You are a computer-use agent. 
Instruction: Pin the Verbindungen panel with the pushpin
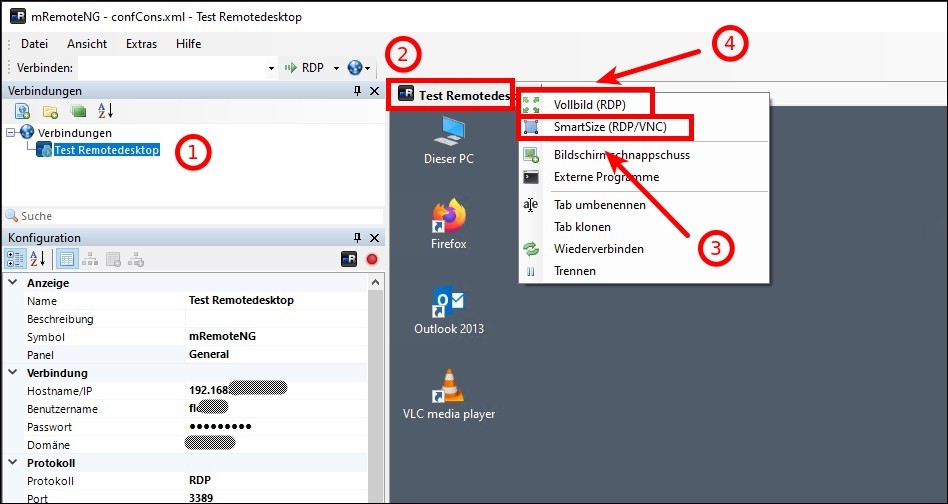point(357,91)
